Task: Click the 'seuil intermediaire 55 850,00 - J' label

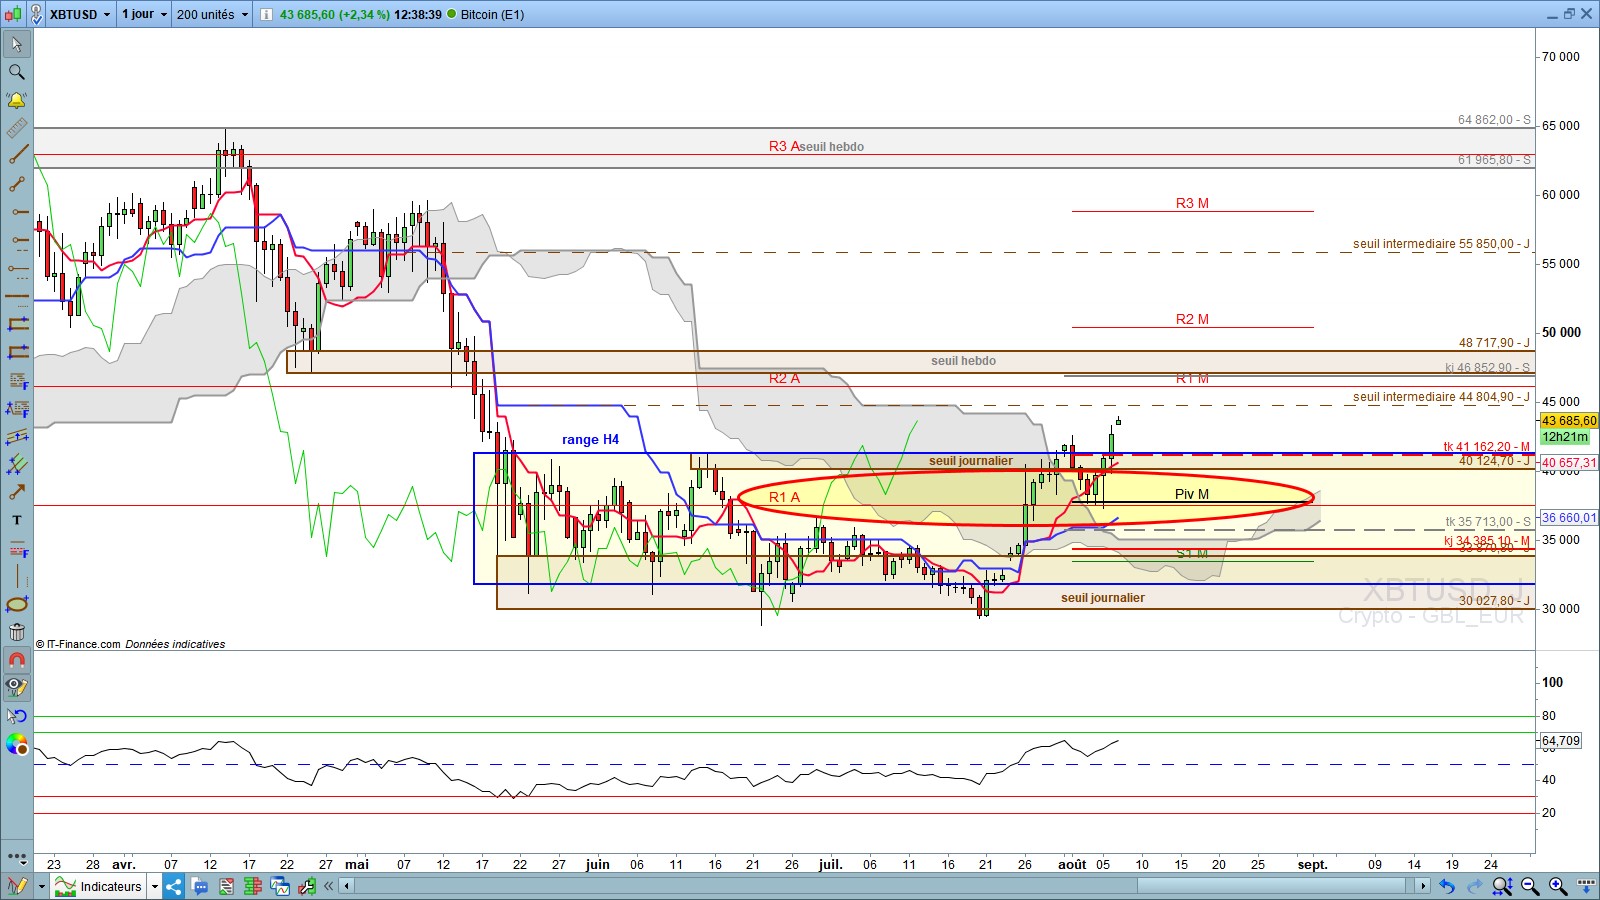Action: (1441, 244)
